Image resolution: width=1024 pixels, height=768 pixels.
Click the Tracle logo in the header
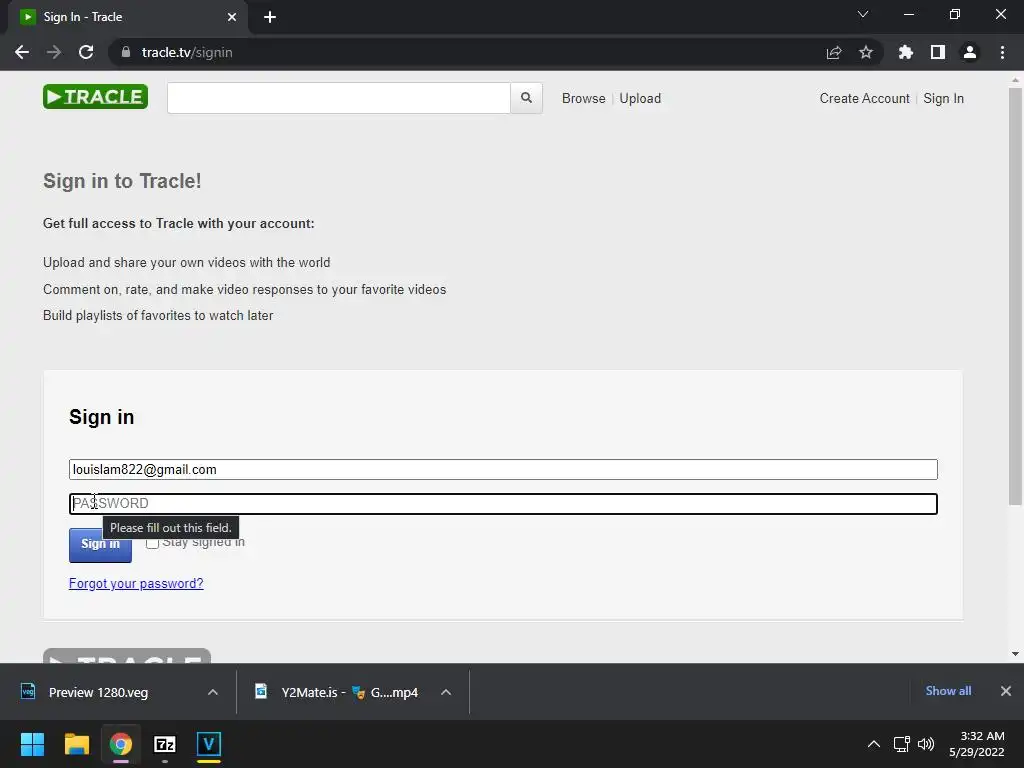pyautogui.click(x=95, y=97)
